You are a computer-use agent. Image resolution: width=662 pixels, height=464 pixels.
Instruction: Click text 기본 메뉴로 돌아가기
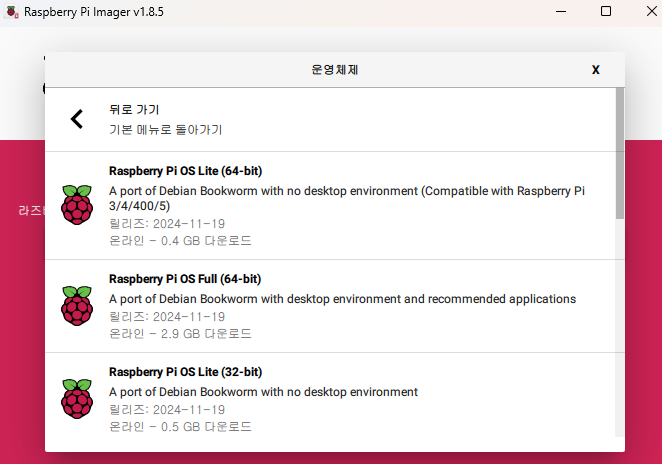(x=166, y=130)
